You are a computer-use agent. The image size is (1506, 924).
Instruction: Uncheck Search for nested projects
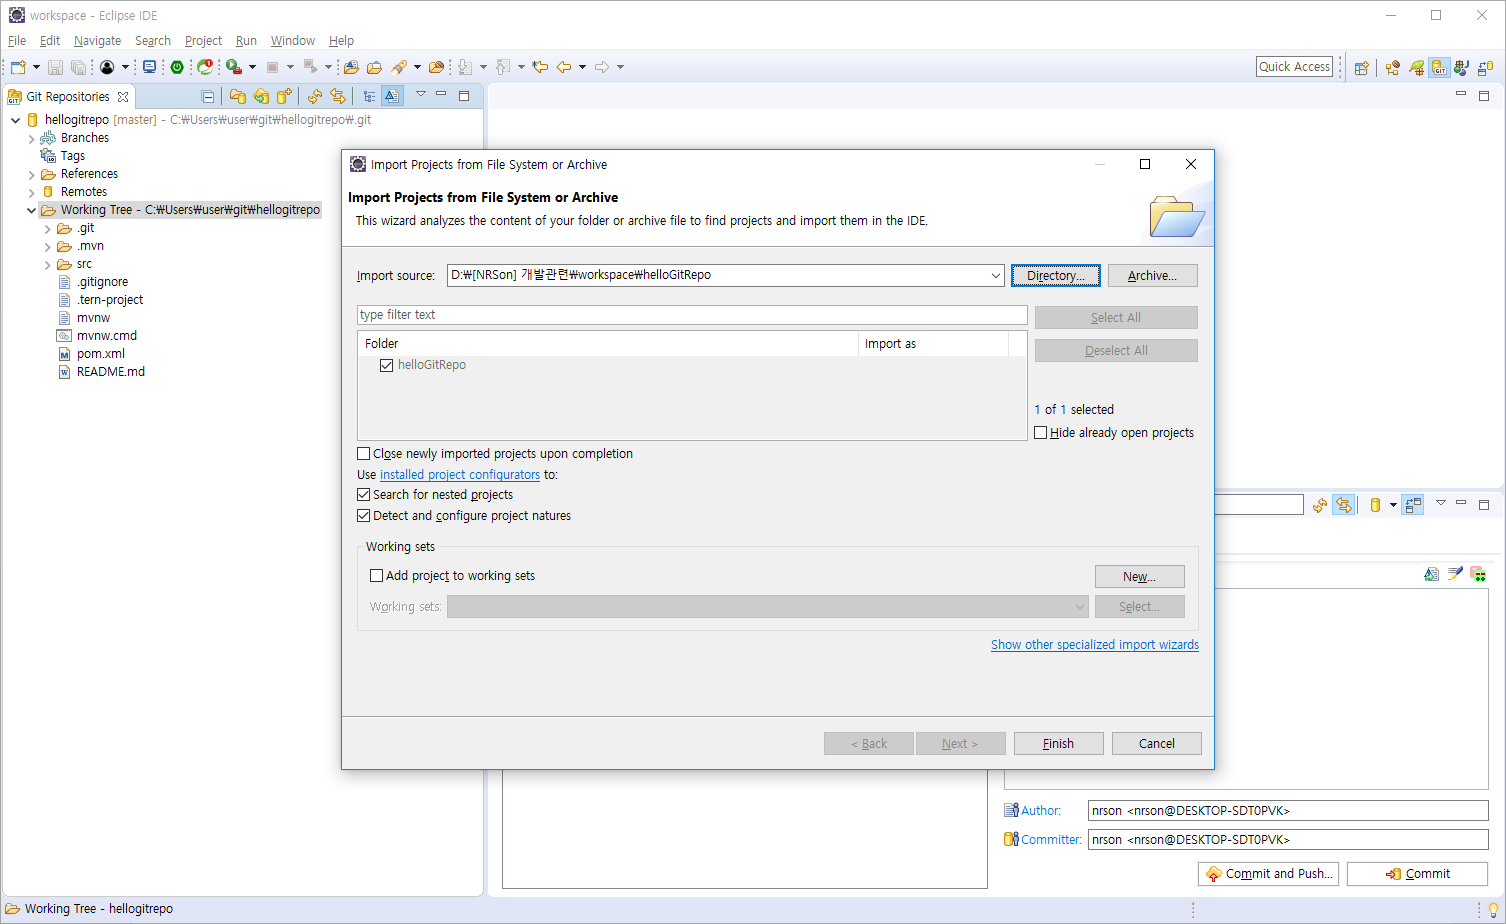(364, 495)
